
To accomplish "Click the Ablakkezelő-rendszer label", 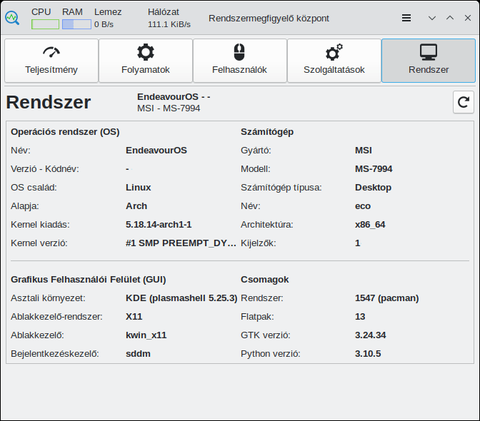I will tap(57, 317).
